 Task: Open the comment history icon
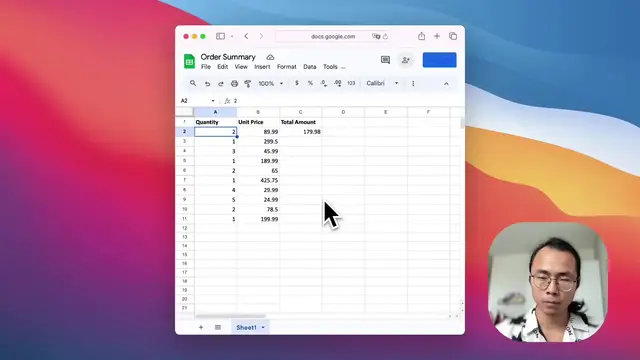point(385,60)
